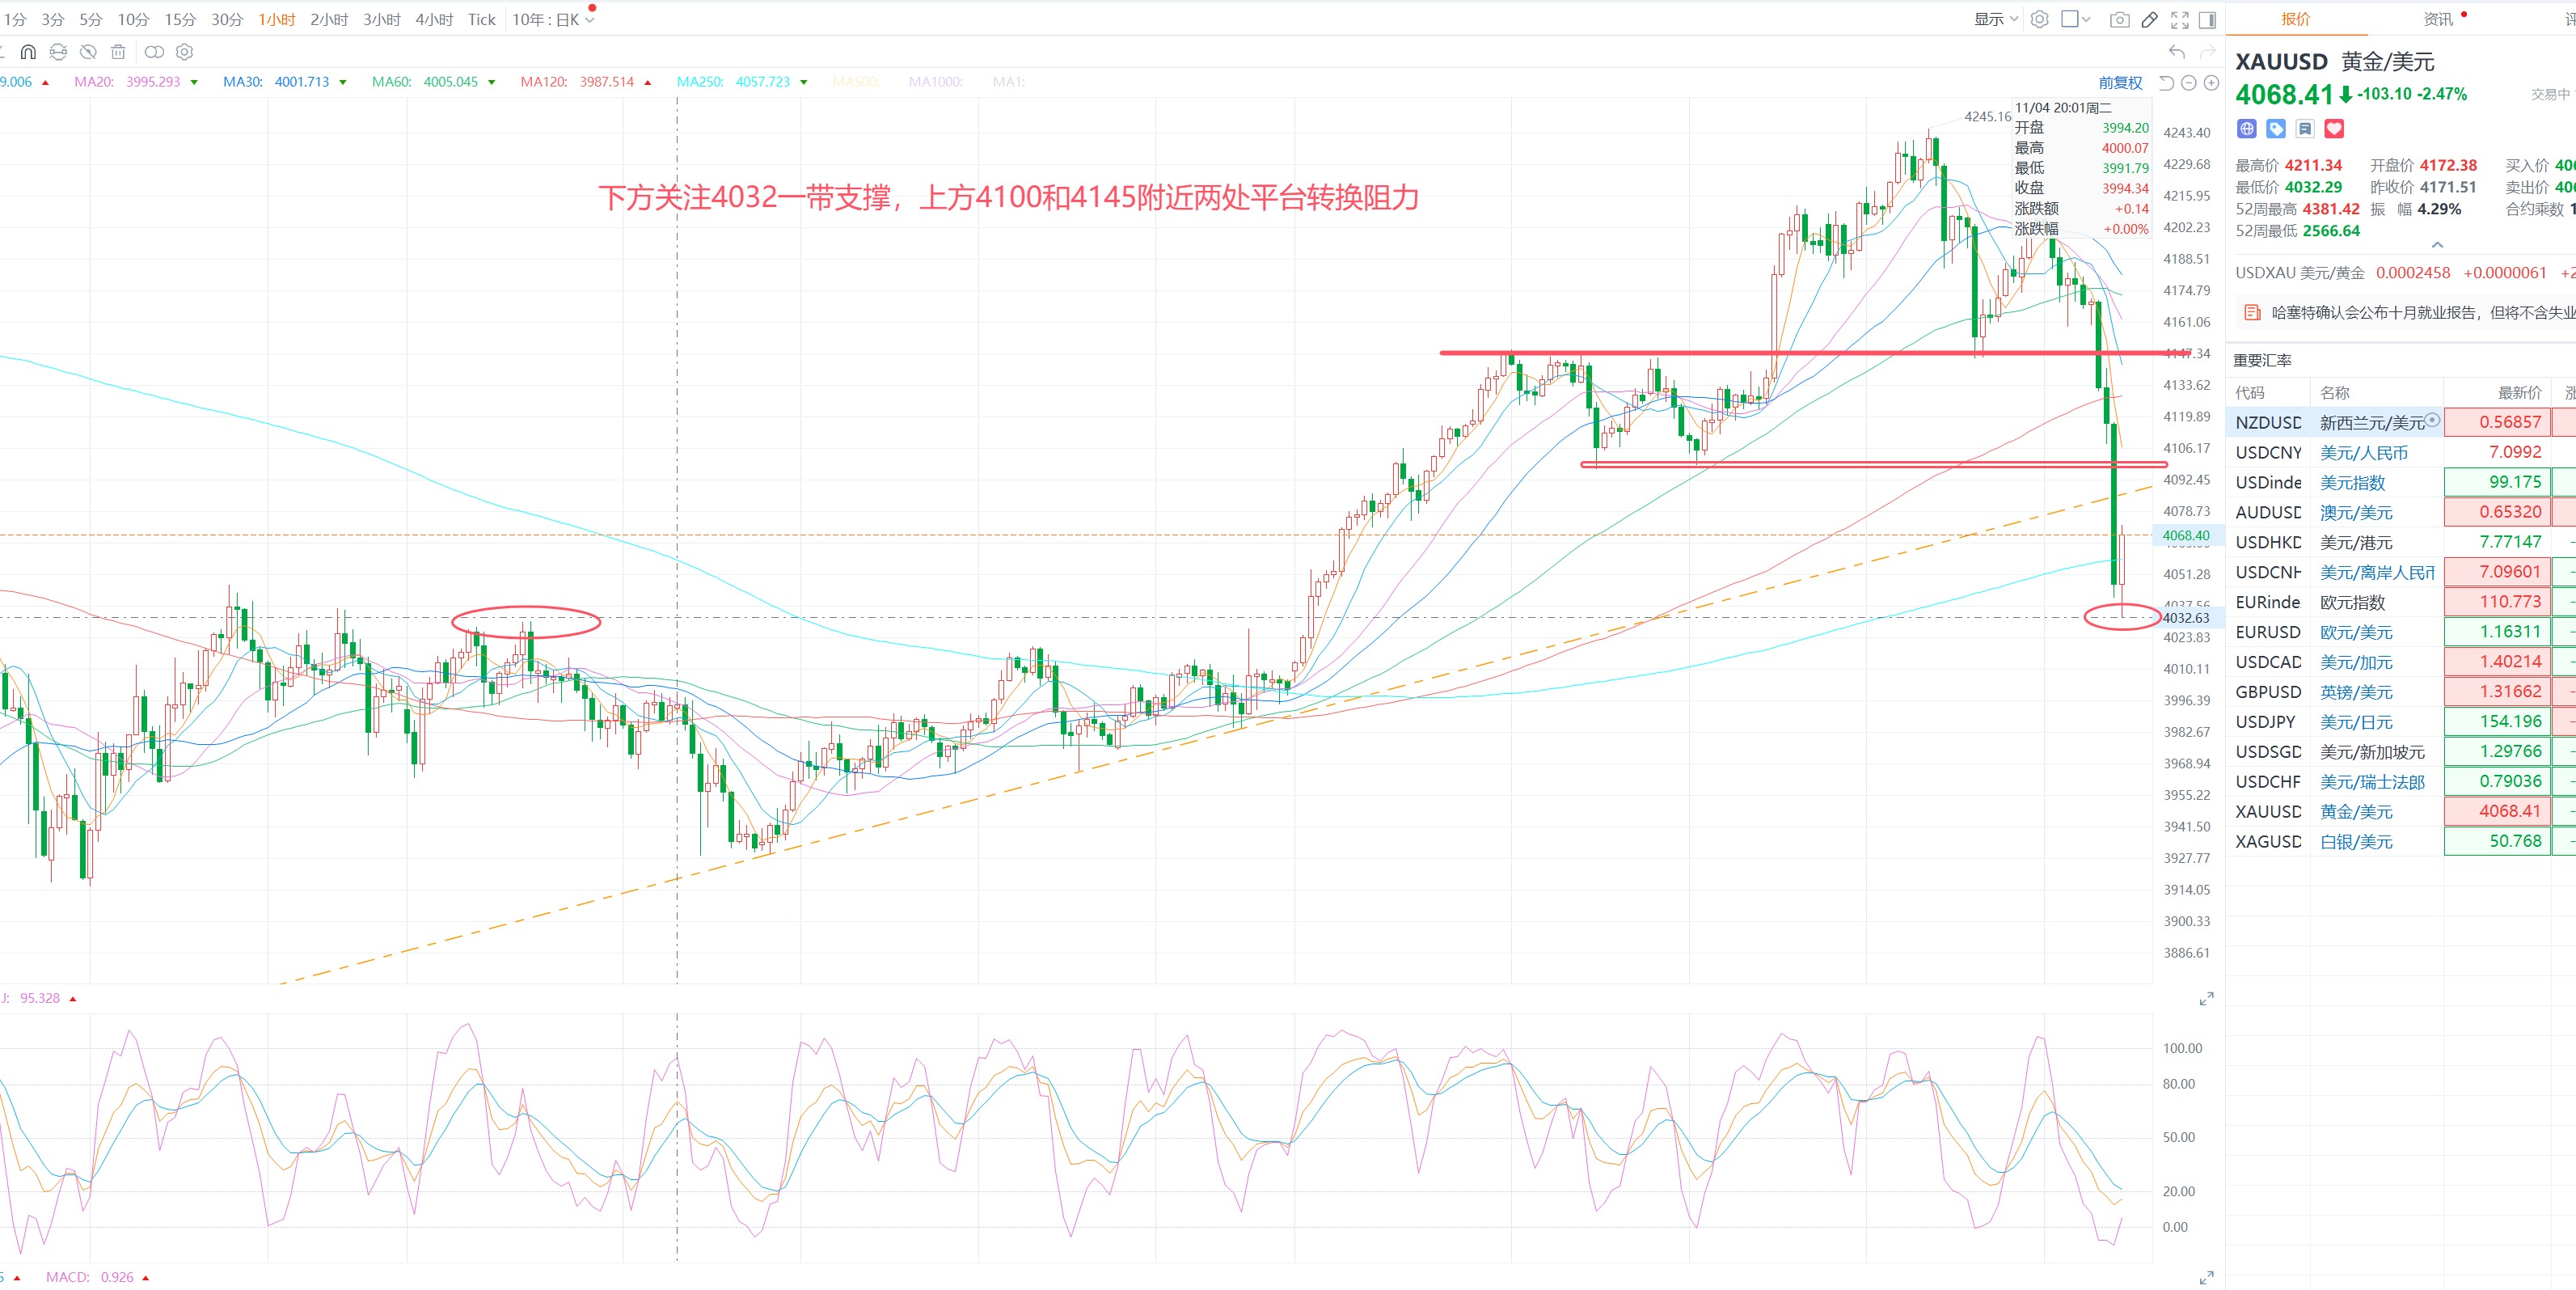Click the trash delete drawings icon
Image resolution: width=2576 pixels, height=1290 pixels.
point(118,52)
